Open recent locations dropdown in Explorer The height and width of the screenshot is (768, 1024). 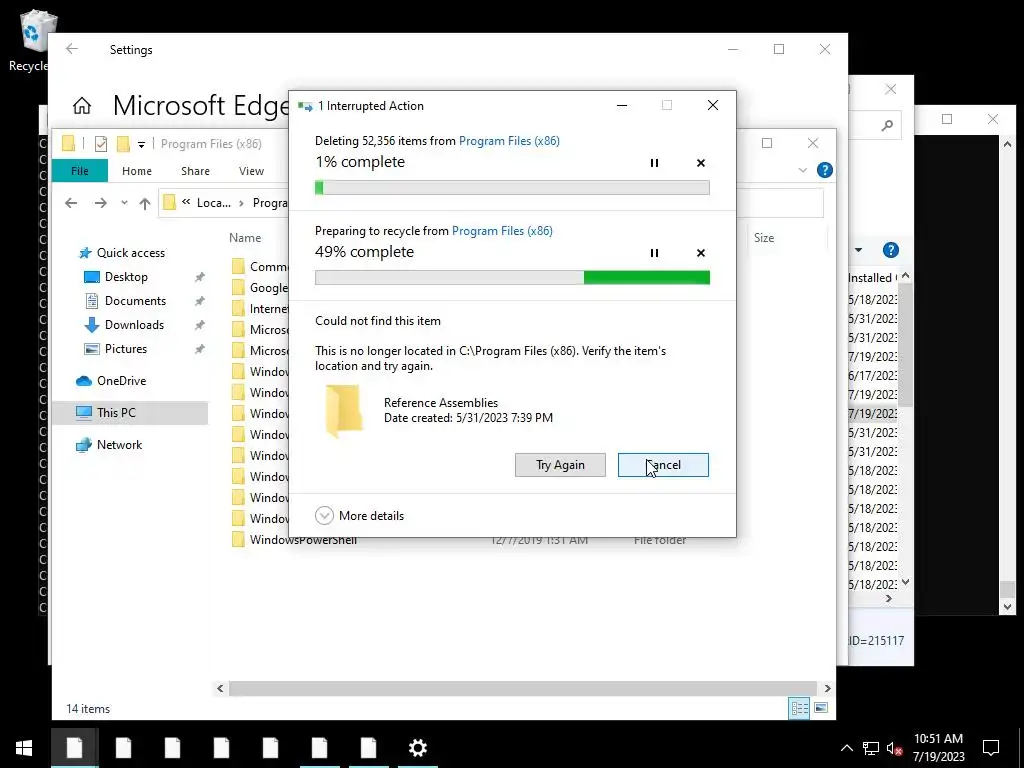(124, 203)
